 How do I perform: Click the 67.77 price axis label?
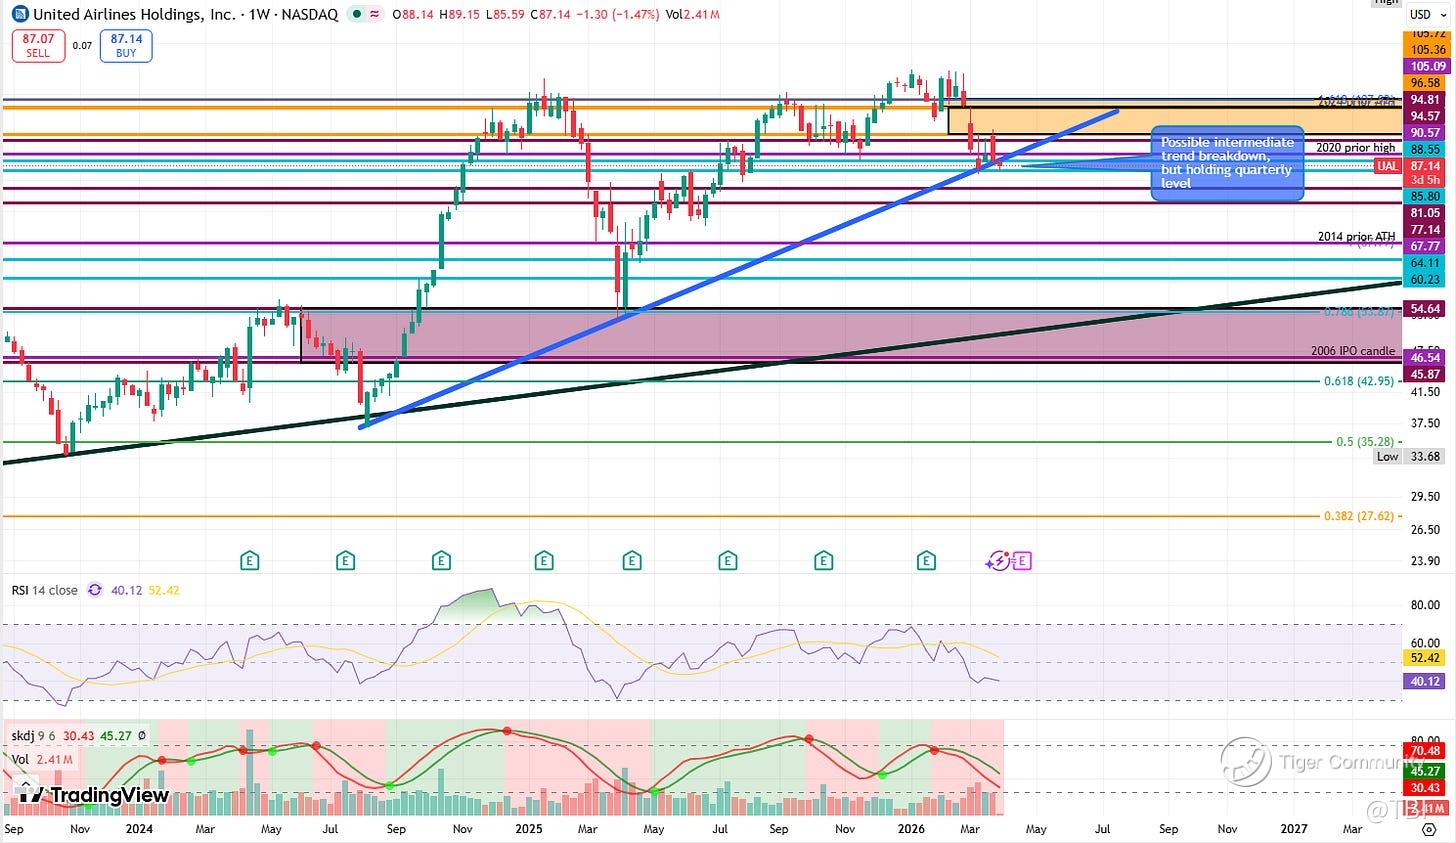coord(1425,246)
